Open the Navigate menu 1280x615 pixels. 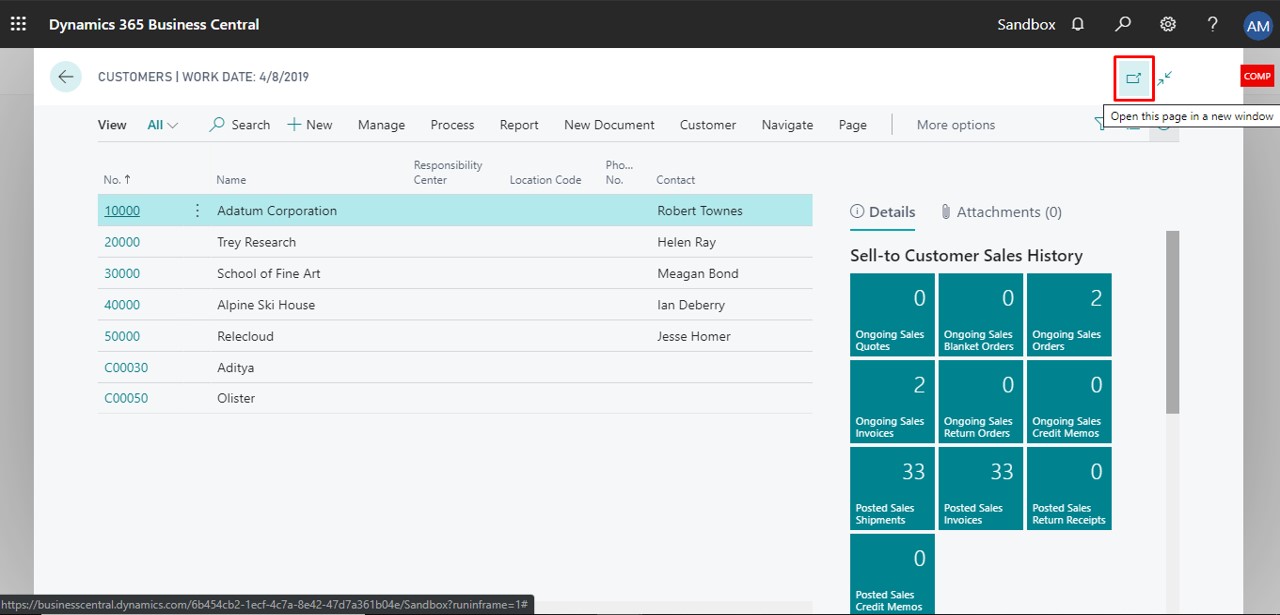point(787,125)
